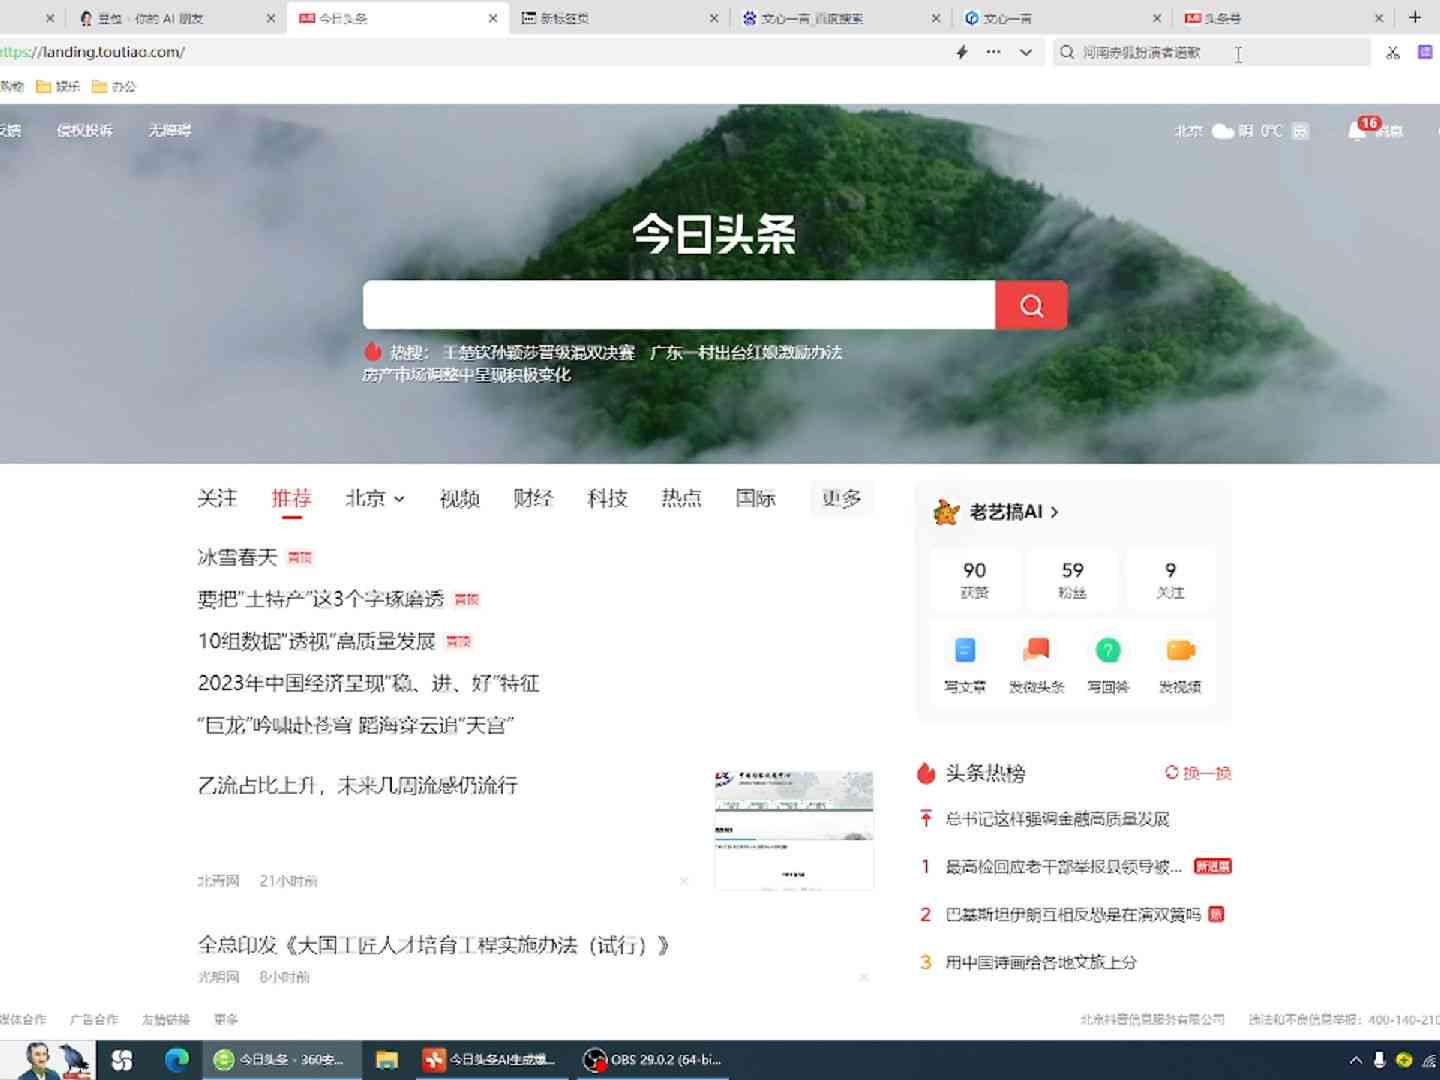Select the 财经 channel tab
Image resolution: width=1440 pixels, height=1080 pixels.
[533, 498]
